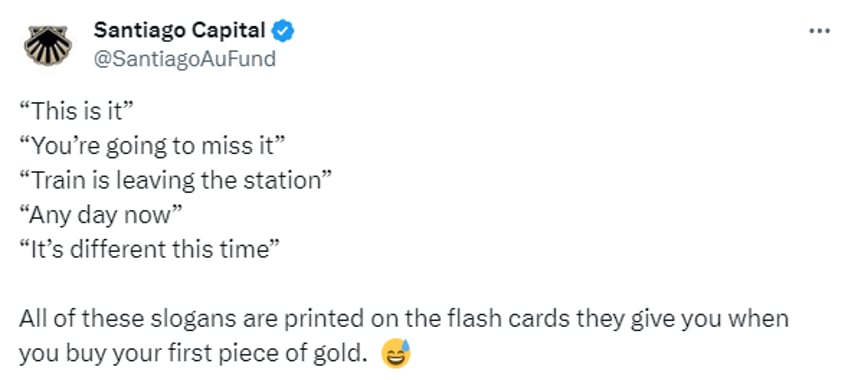Screen dimensions: 848x380
Task: Click the line "you buy your first piece"
Action: [190, 354]
